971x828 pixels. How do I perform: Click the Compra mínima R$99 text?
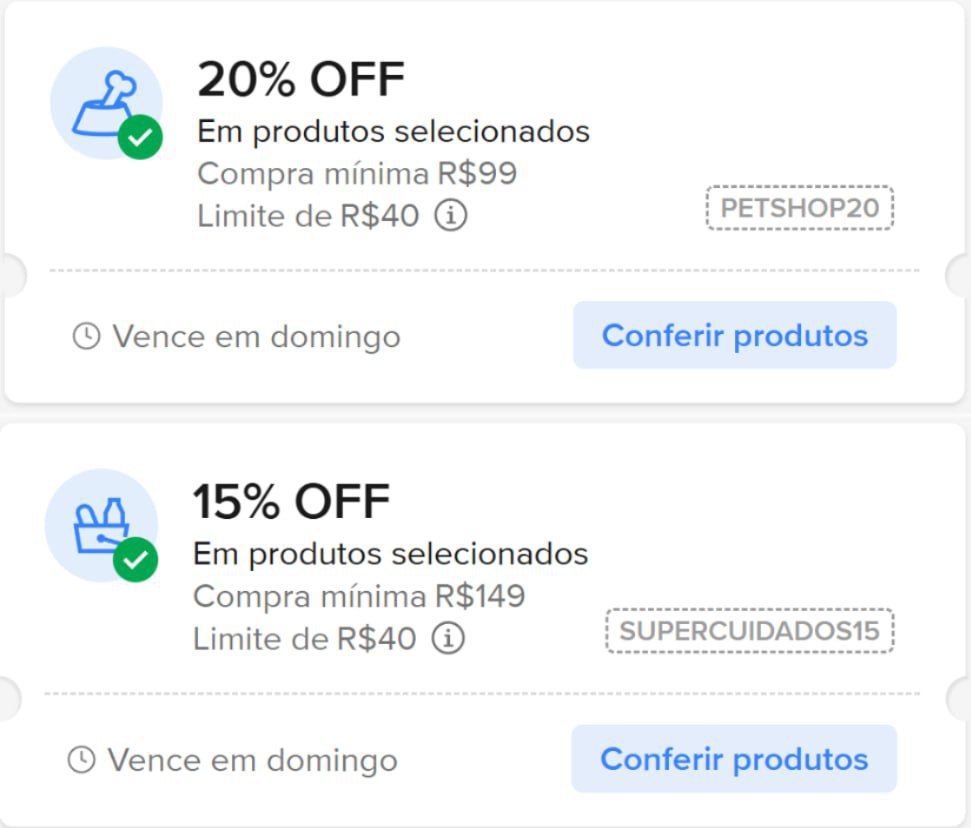pyautogui.click(x=357, y=174)
